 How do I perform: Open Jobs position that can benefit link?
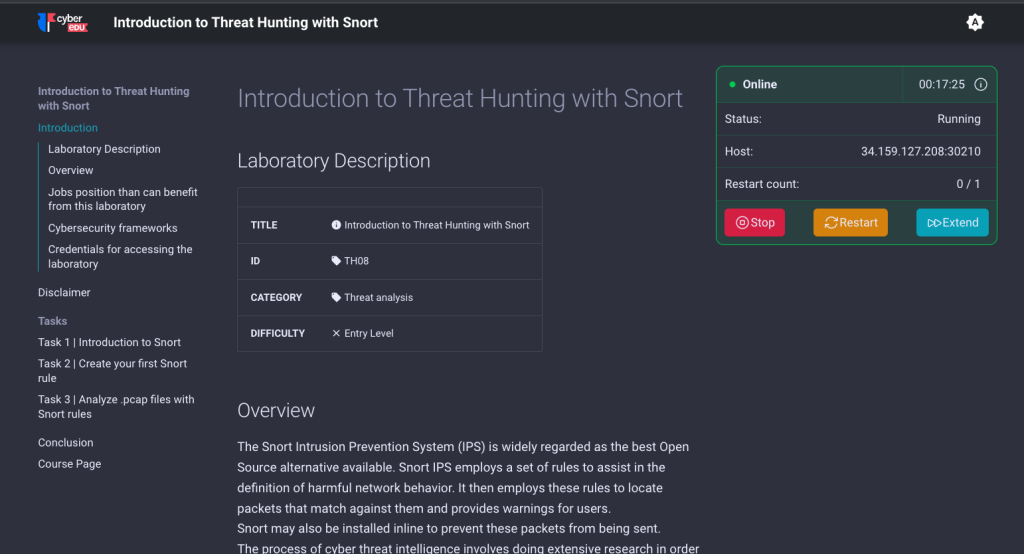coord(123,199)
